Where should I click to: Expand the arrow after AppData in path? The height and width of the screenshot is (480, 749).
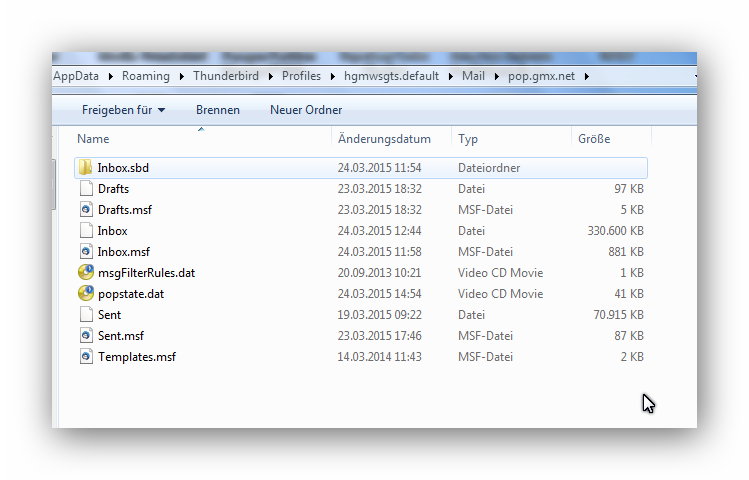point(111,76)
